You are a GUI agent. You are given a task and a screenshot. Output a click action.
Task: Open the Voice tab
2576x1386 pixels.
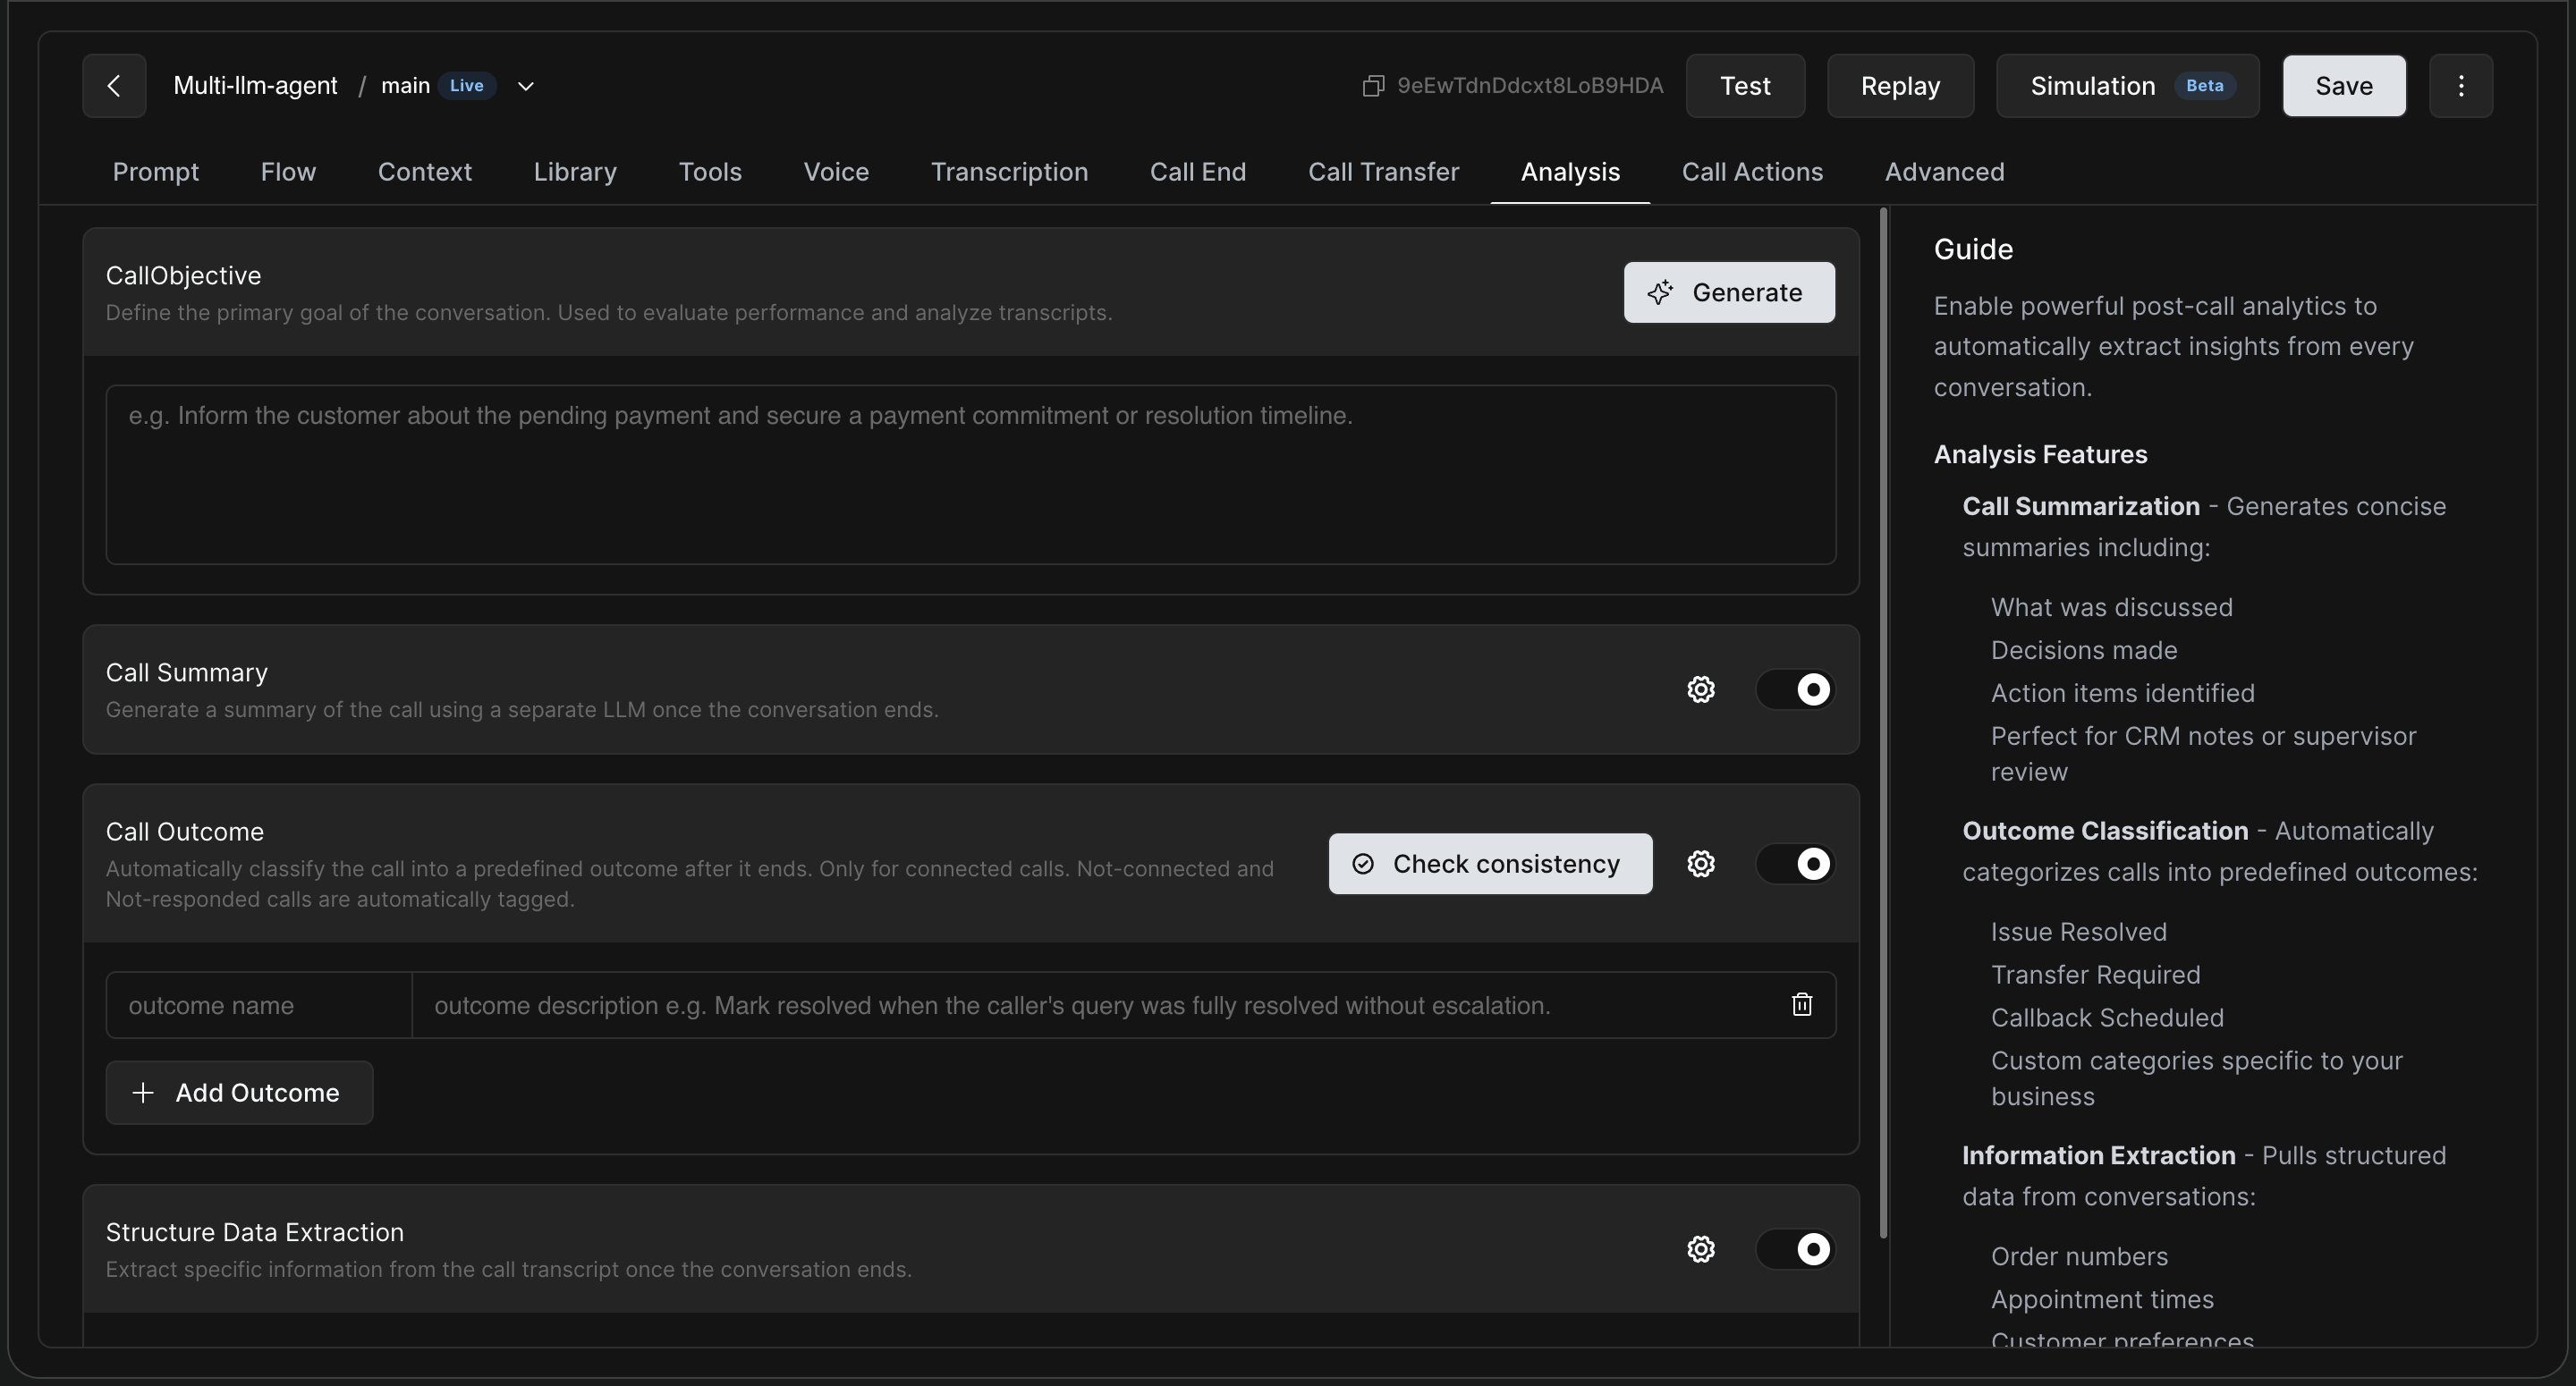(836, 172)
